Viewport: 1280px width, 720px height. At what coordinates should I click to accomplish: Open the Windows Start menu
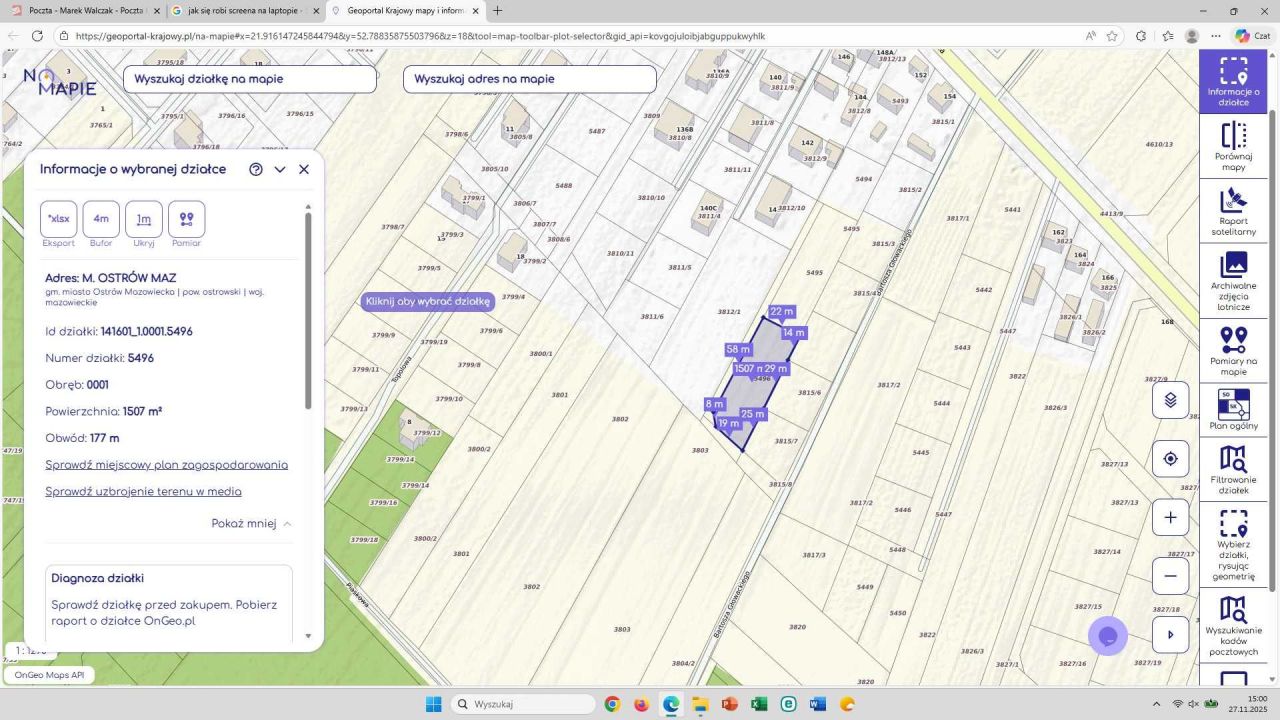click(x=433, y=704)
